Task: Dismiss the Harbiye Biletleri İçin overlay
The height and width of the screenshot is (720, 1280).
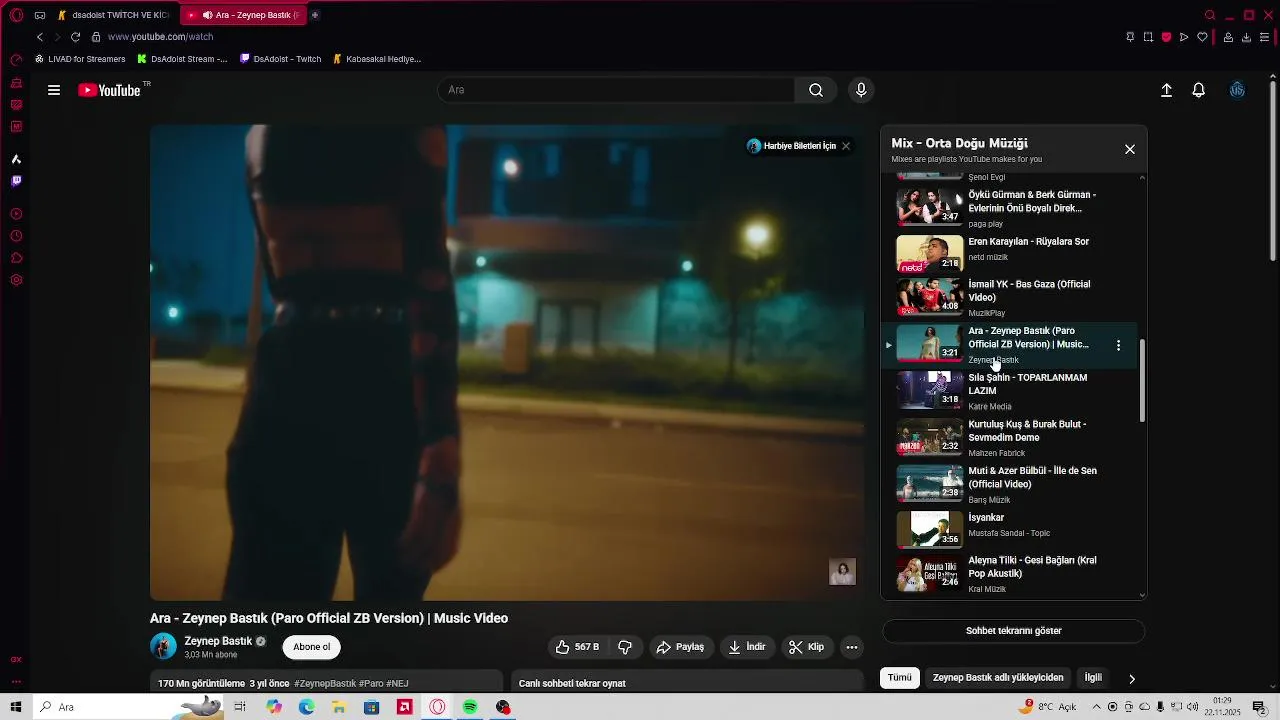Action: point(846,146)
